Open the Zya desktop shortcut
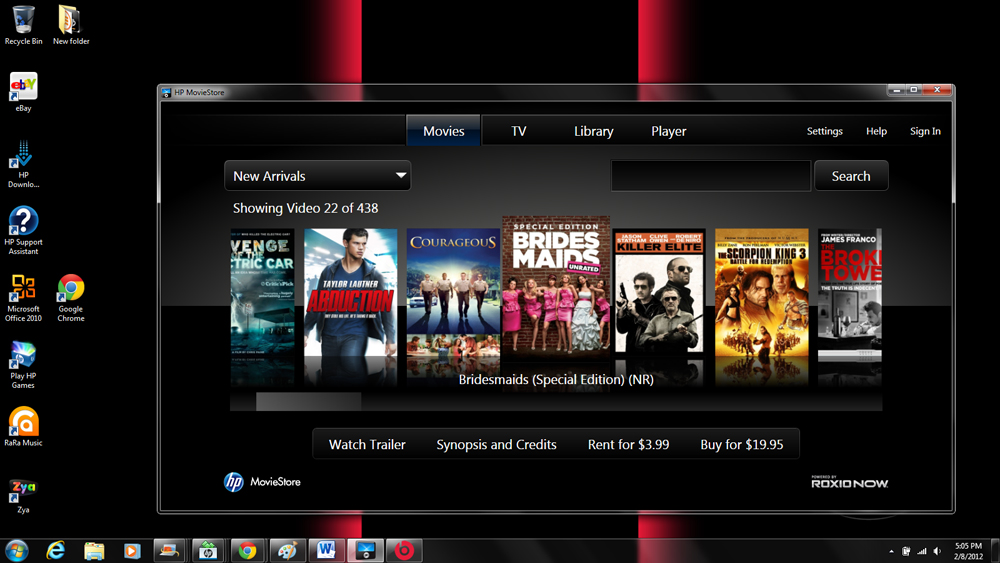The image size is (1000, 563). click(x=24, y=496)
